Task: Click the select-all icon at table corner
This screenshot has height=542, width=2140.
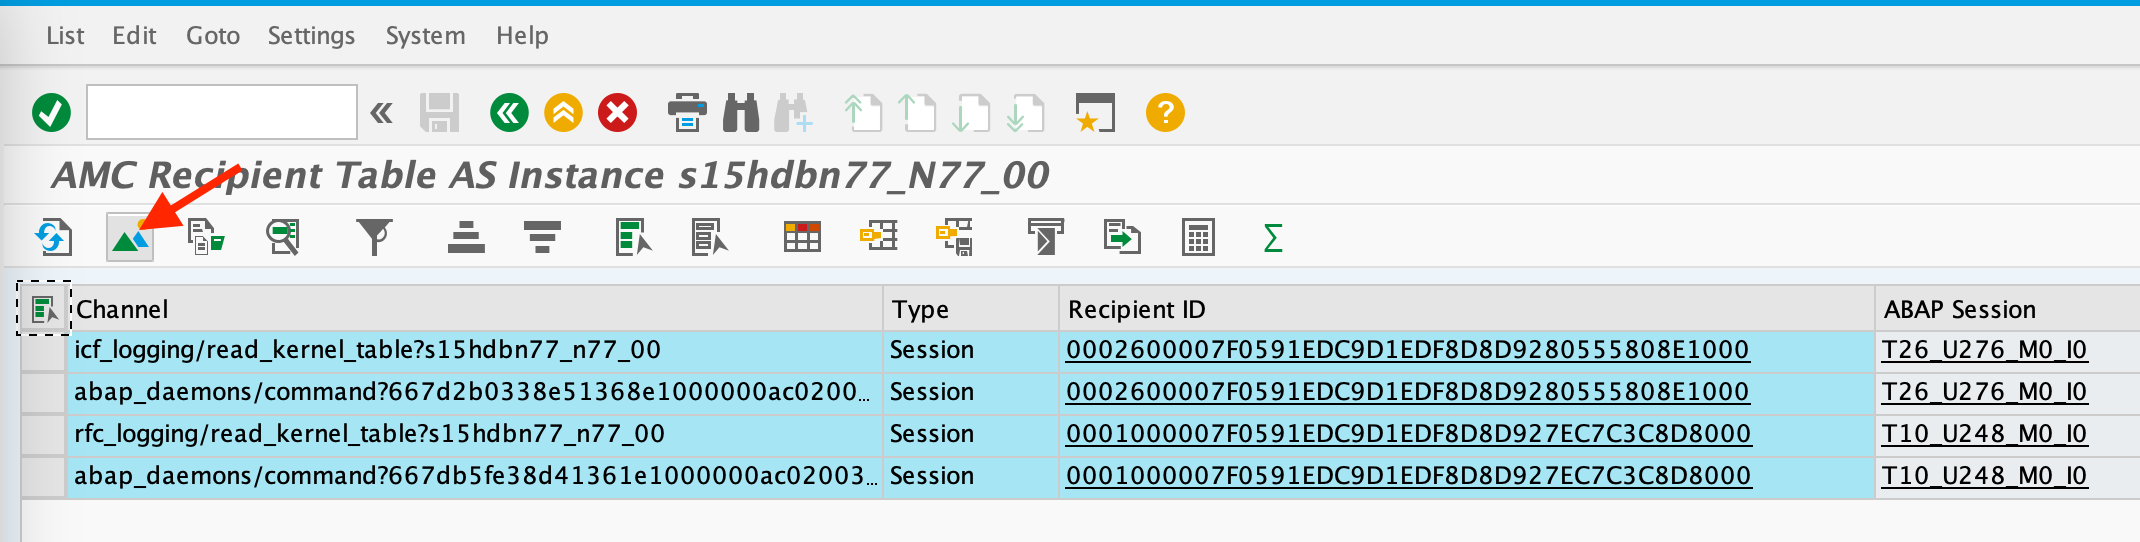Action: pos(44,309)
